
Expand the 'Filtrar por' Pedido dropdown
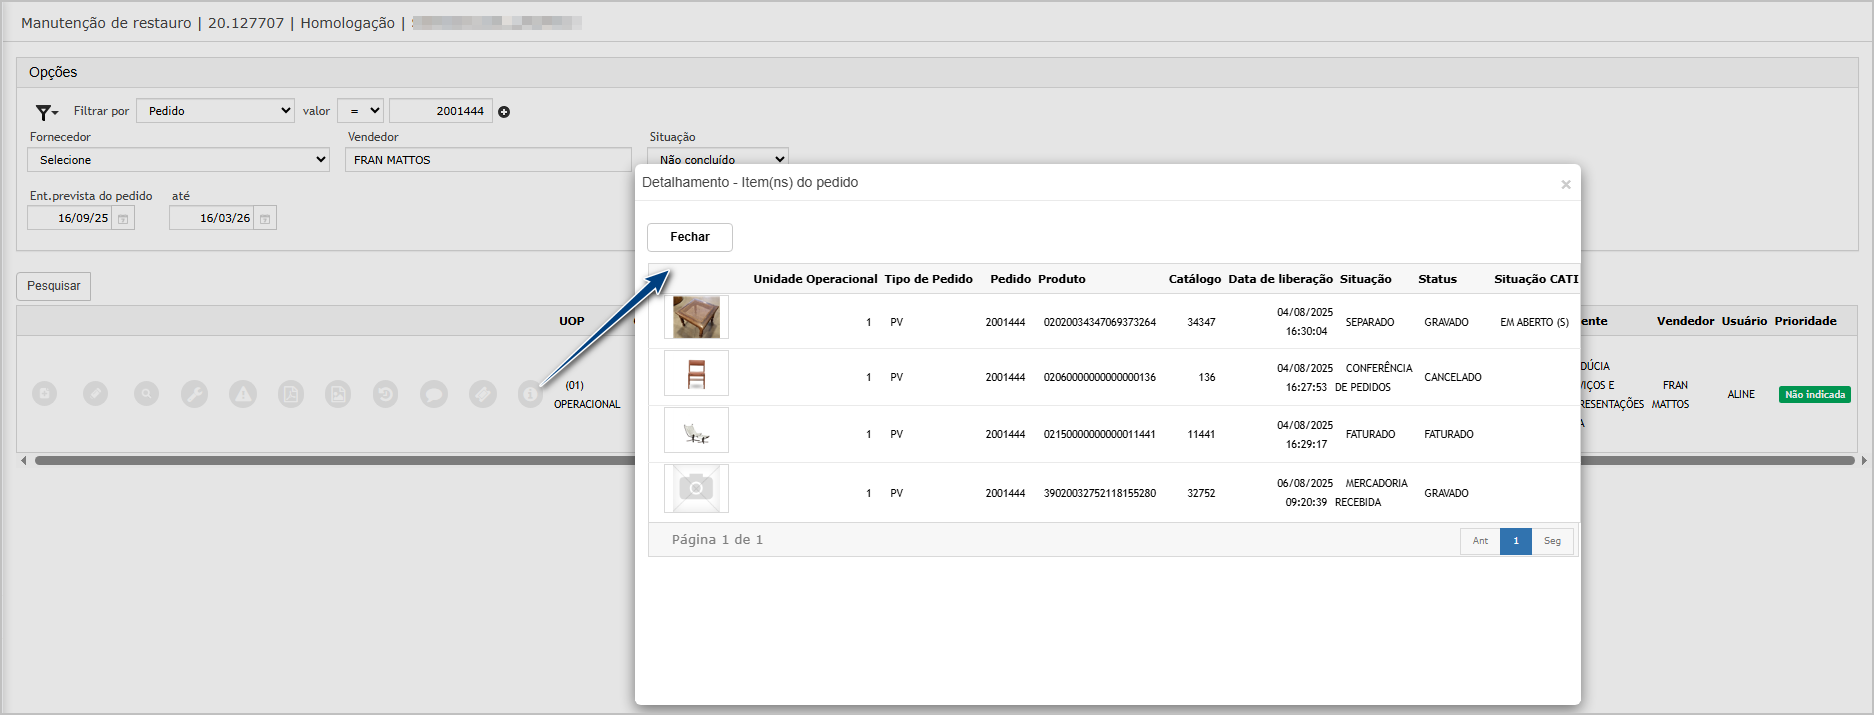215,111
